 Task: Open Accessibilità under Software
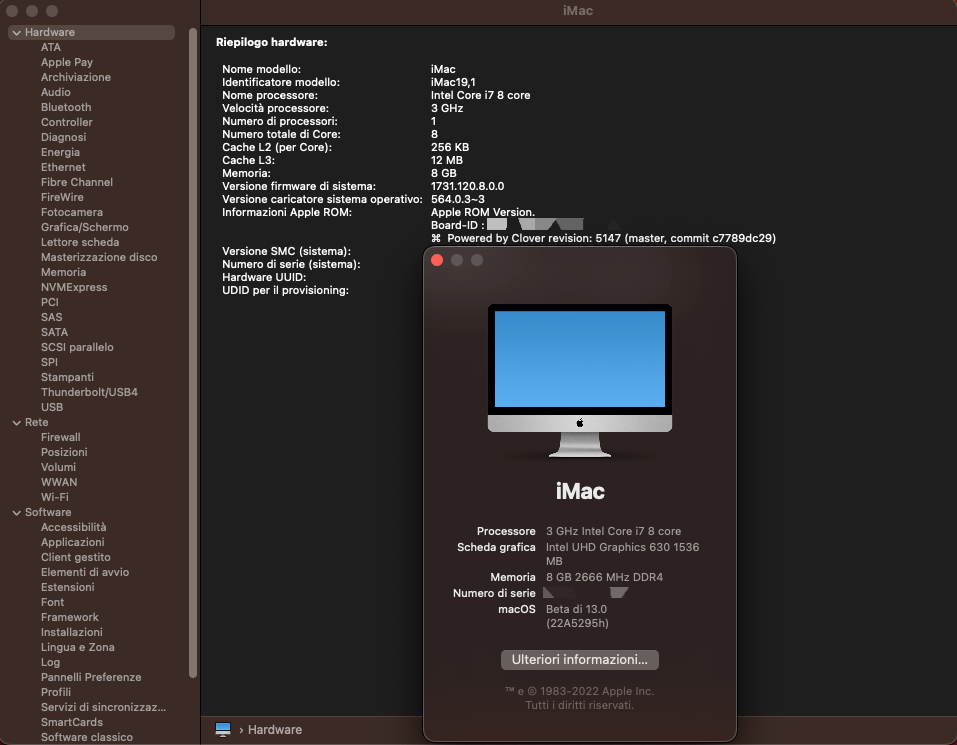pos(73,527)
